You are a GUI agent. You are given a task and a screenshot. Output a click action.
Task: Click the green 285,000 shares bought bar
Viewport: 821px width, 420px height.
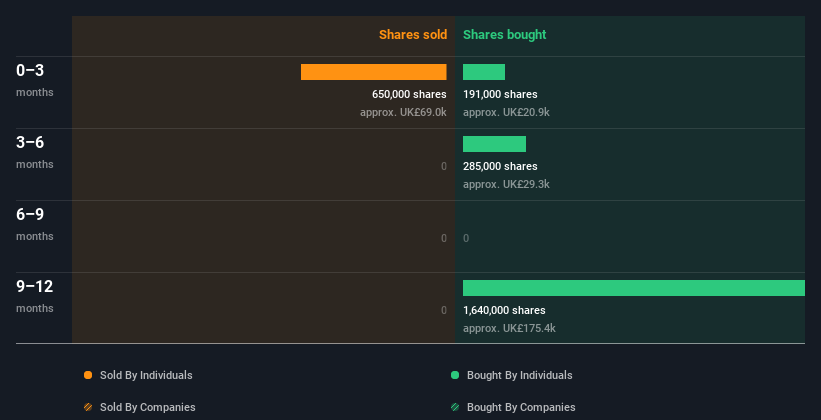point(494,144)
